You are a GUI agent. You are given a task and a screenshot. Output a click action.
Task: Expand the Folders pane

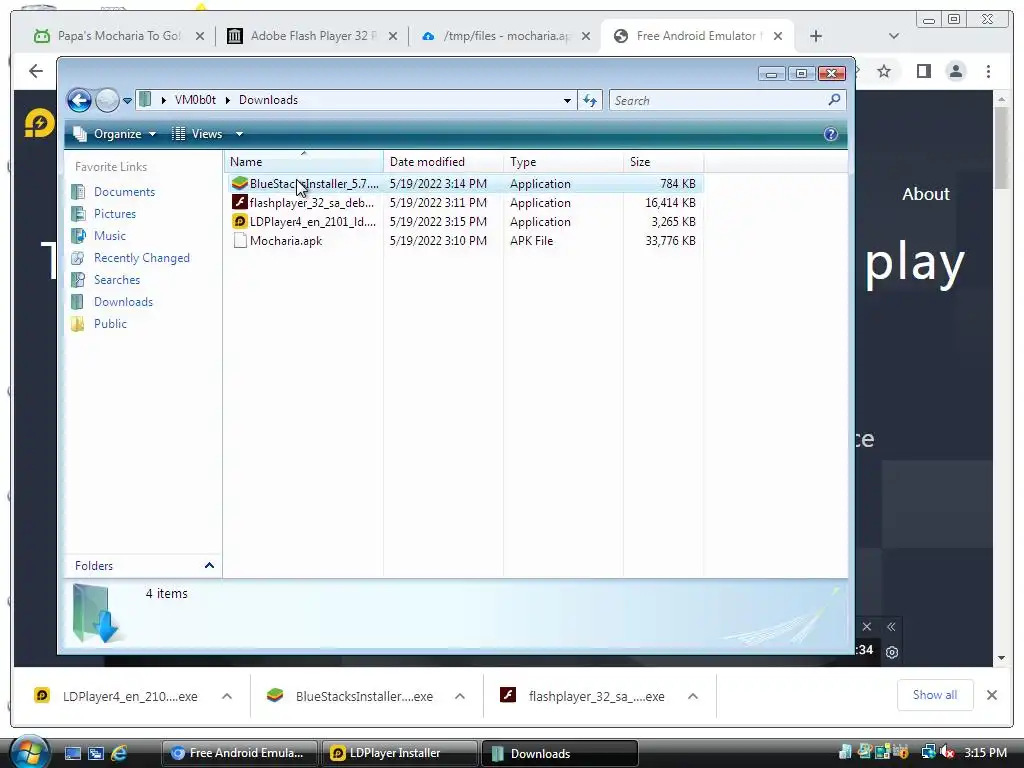209,566
